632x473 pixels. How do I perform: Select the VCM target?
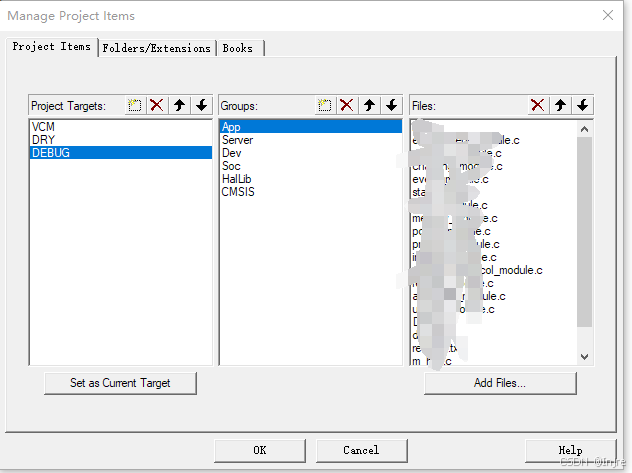(x=121, y=127)
